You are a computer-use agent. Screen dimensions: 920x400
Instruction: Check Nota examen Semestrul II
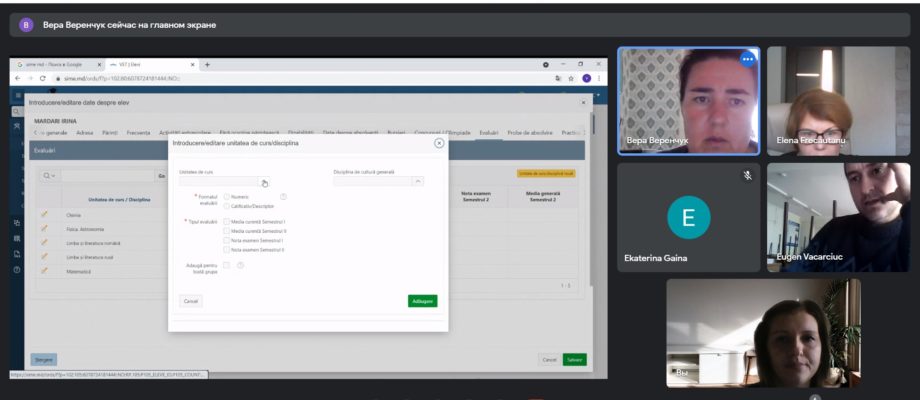(x=226, y=250)
